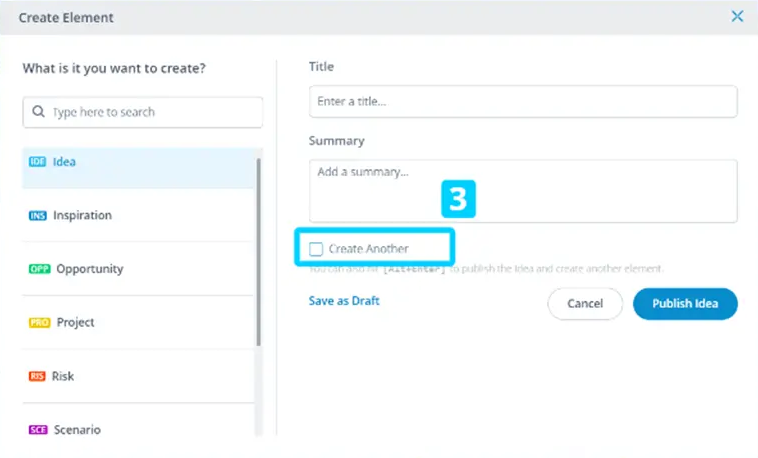Select the Risk label in the list
The width and height of the screenshot is (758, 458).
[x=63, y=377]
